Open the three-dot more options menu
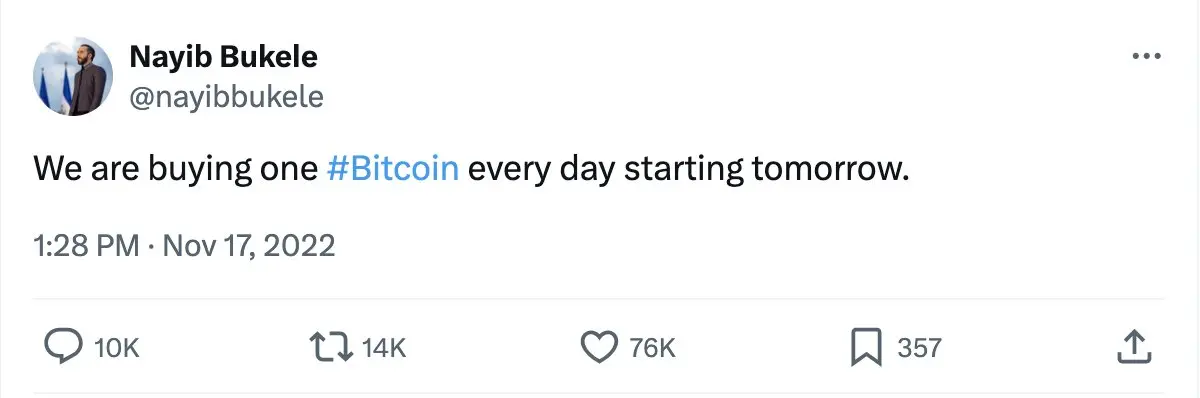The height and width of the screenshot is (398, 1200). pyautogui.click(x=1145, y=57)
